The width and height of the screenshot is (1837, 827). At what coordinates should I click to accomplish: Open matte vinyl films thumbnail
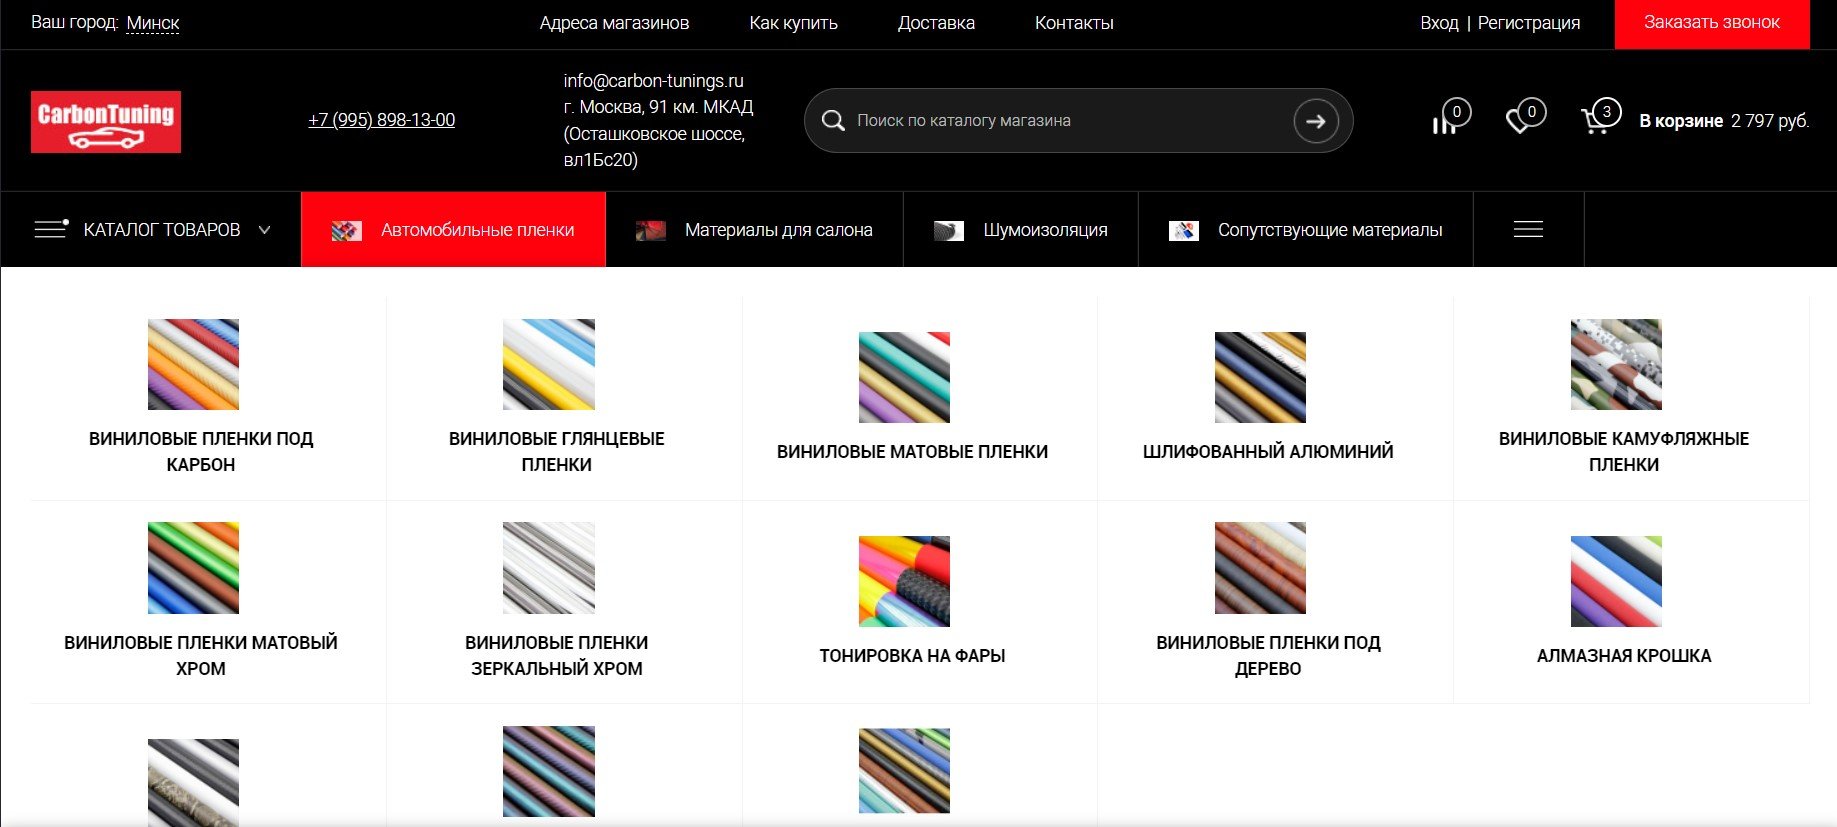904,377
